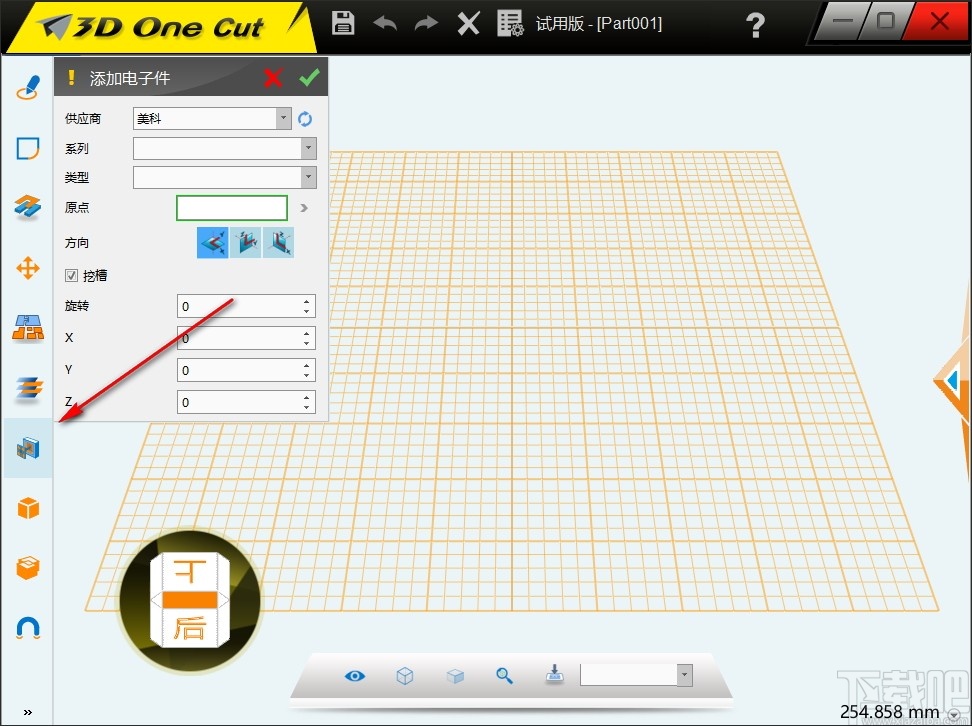The width and height of the screenshot is (972, 726).
Task: Click the white X delete icon in title bar
Action: click(x=468, y=24)
